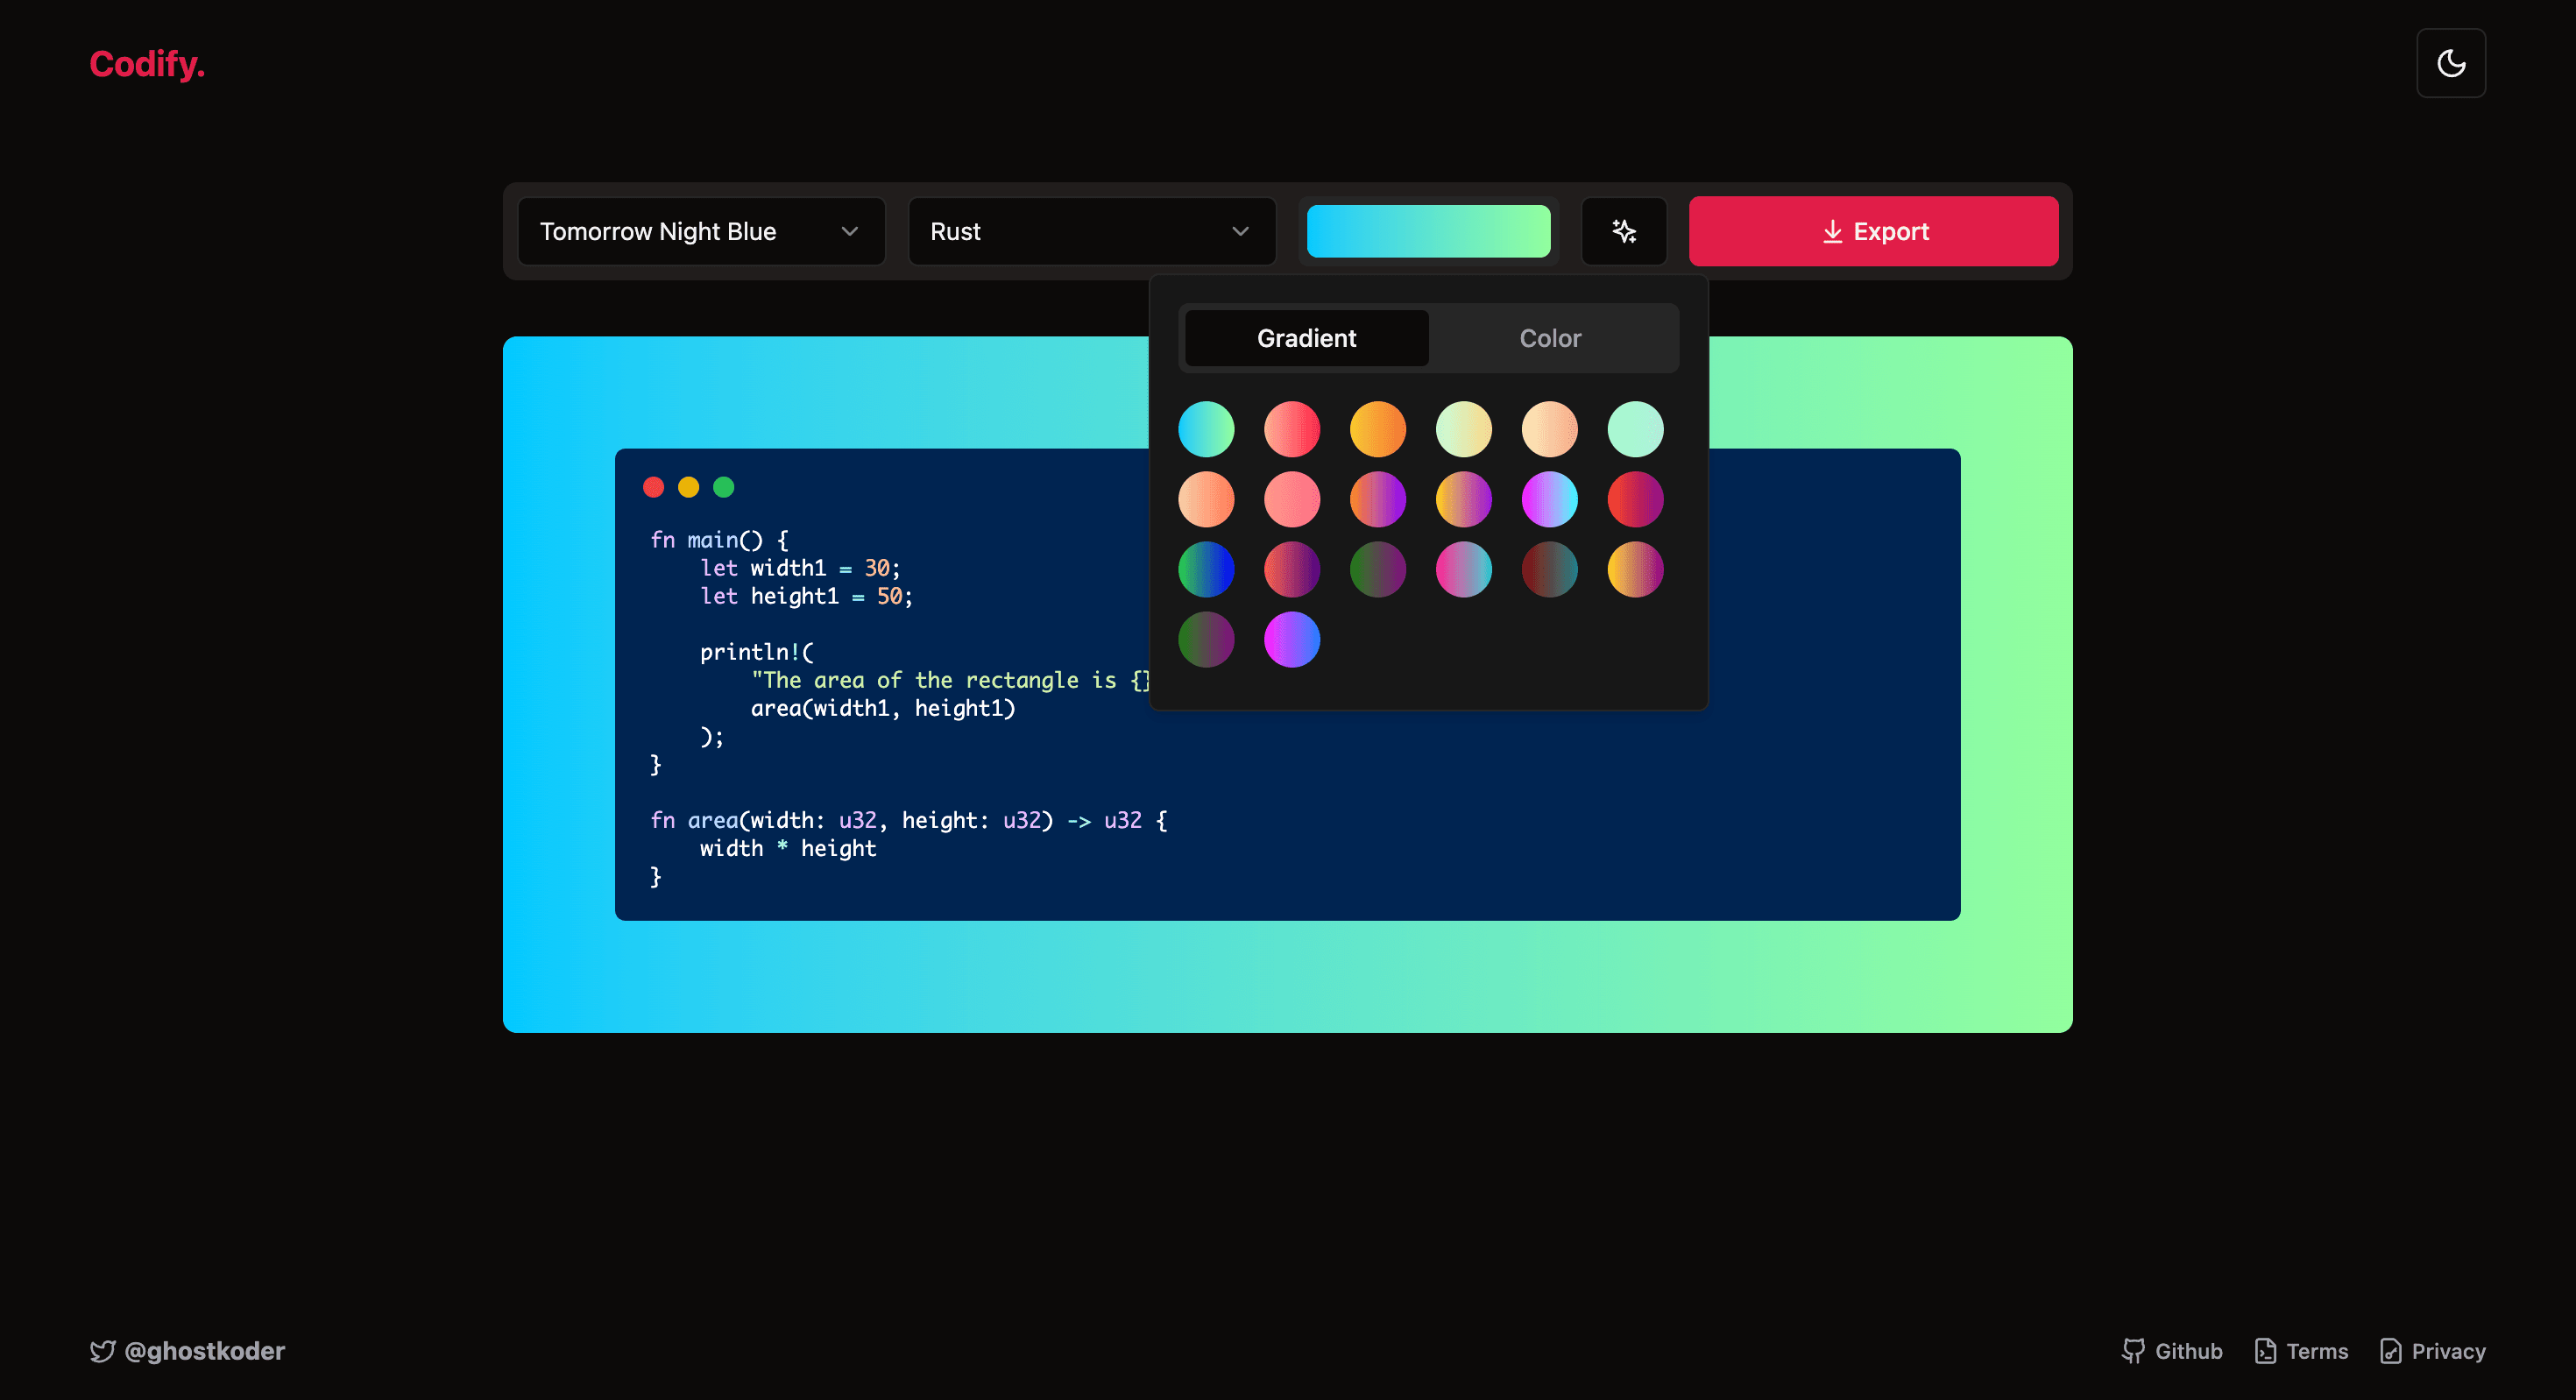Pick the pink-to-teal gradient swatch
This screenshot has height=1400, width=2576.
point(1464,569)
